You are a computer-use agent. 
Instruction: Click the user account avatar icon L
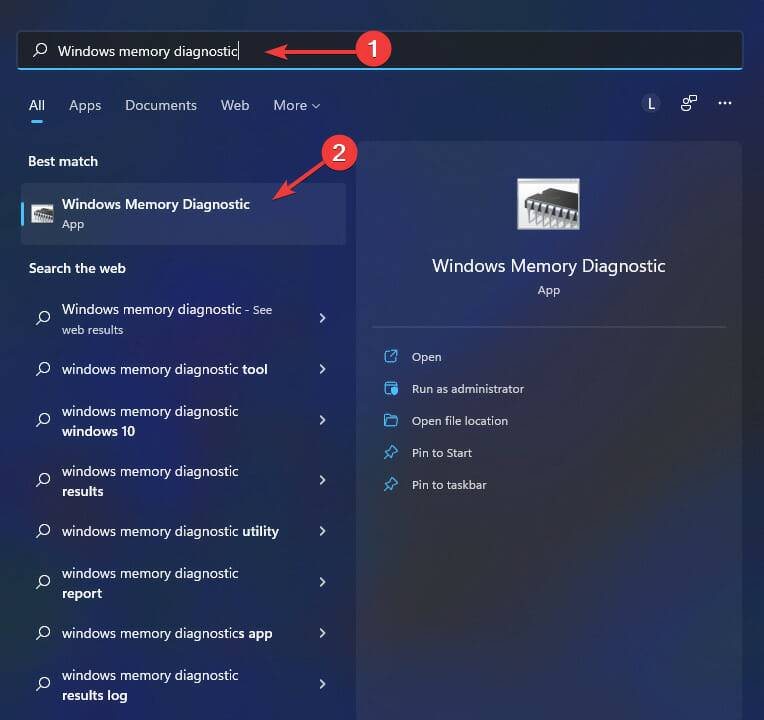(x=651, y=104)
